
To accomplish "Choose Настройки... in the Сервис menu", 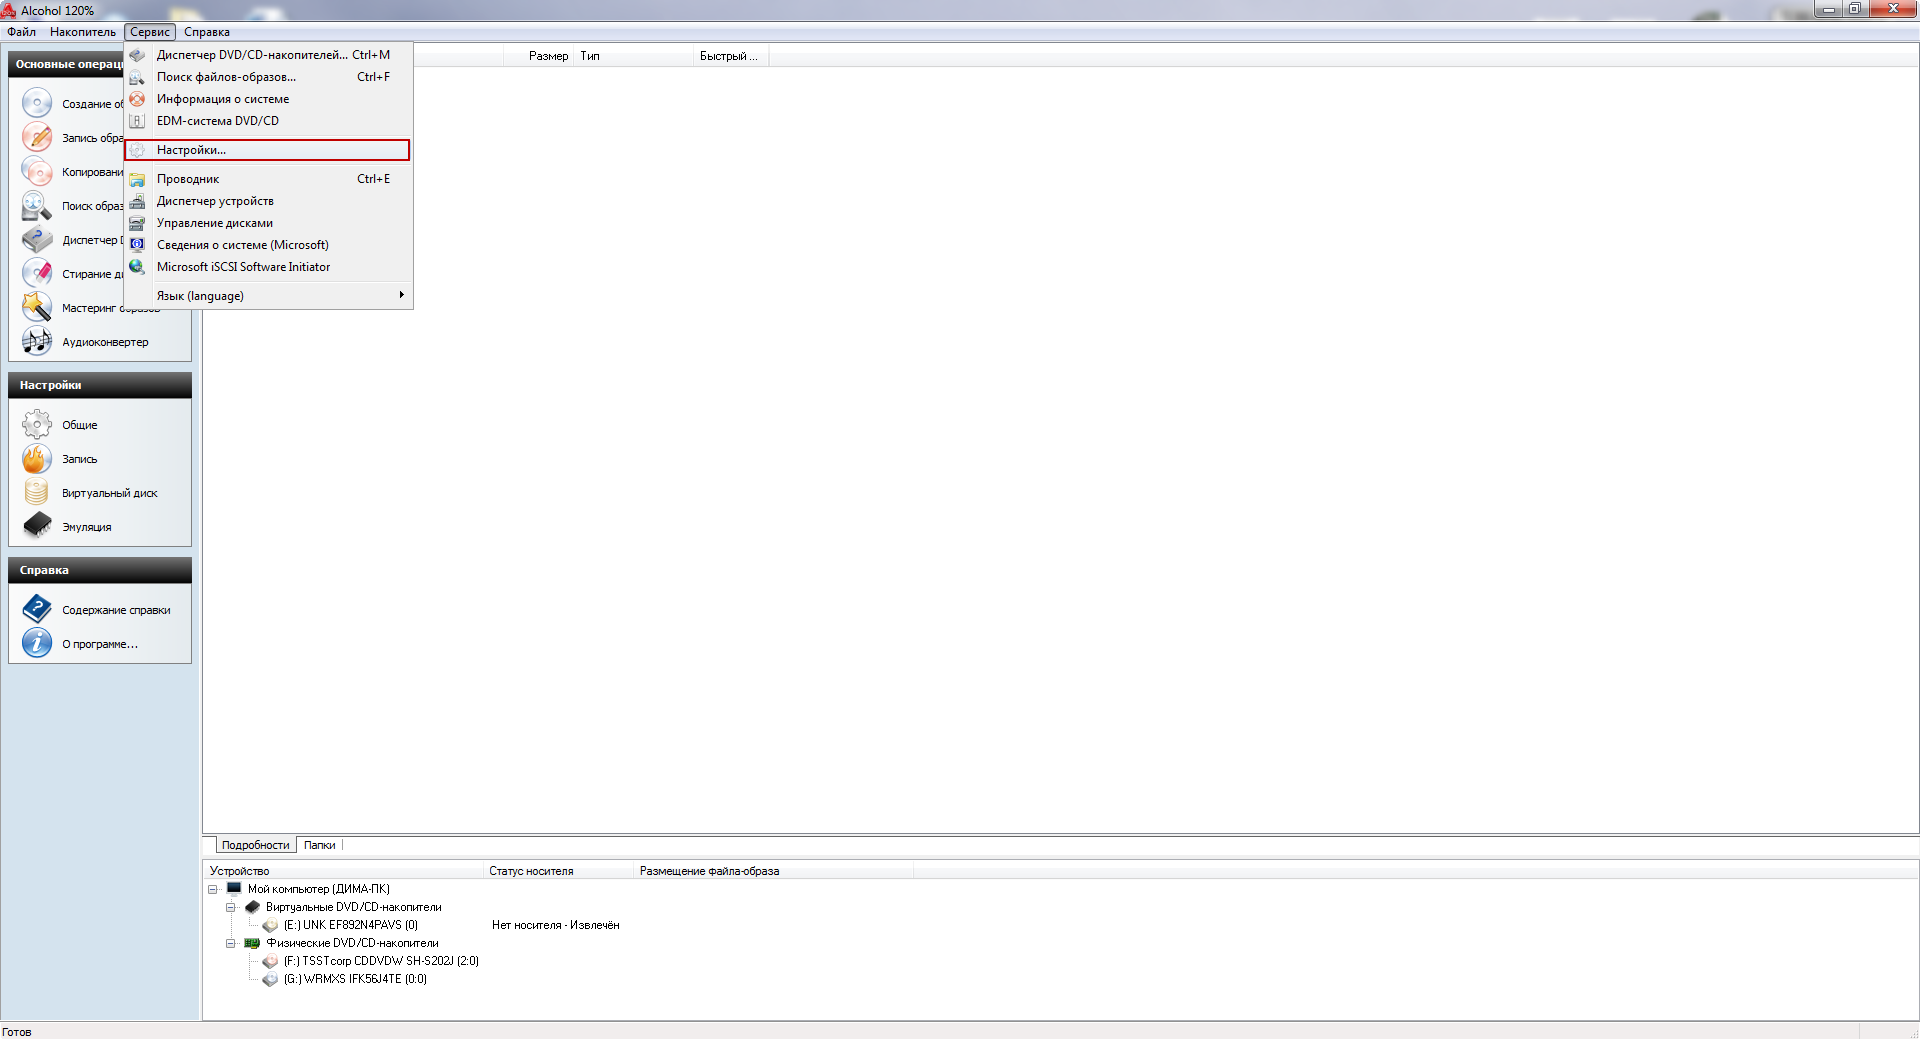I will (267, 150).
